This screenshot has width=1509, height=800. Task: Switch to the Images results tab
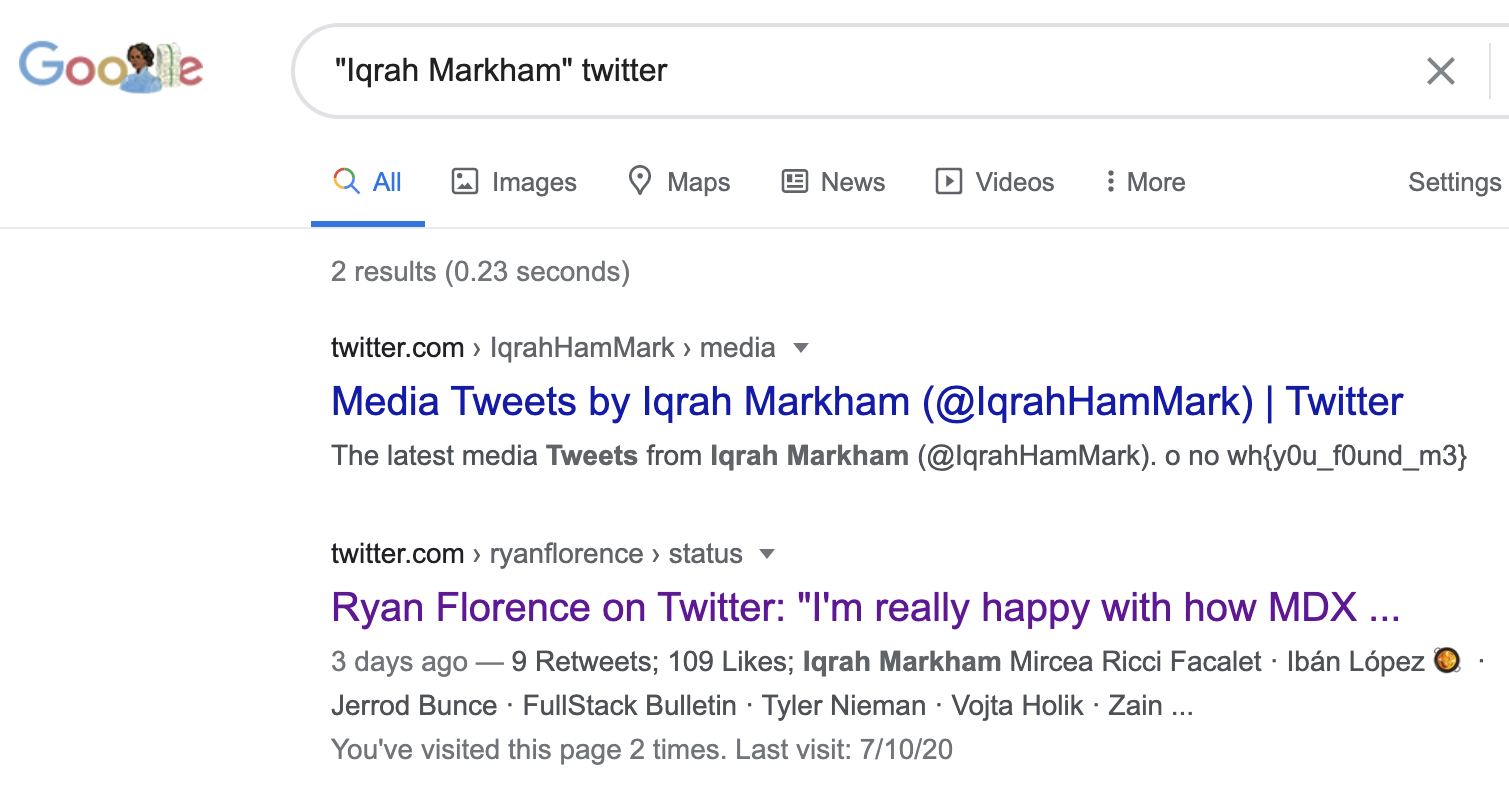[514, 182]
